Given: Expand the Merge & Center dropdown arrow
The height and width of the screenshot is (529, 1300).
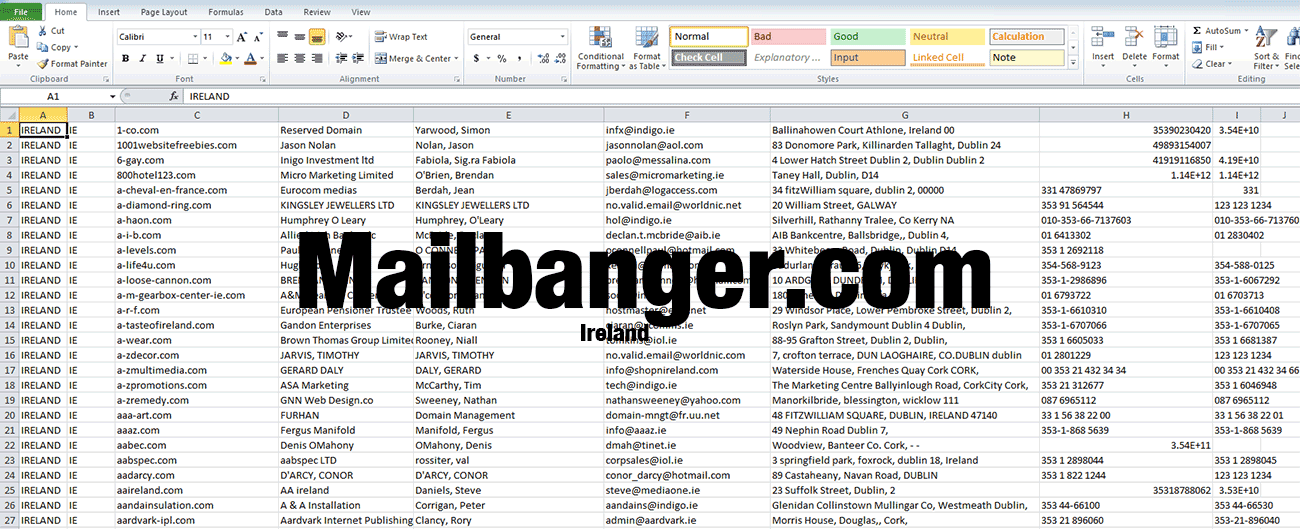Looking at the screenshot, I should pos(456,59).
